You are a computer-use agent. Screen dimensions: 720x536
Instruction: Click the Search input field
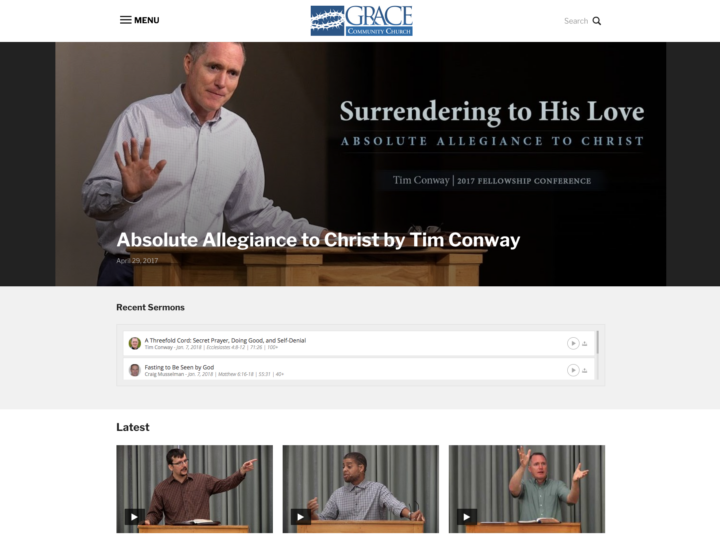click(x=576, y=21)
